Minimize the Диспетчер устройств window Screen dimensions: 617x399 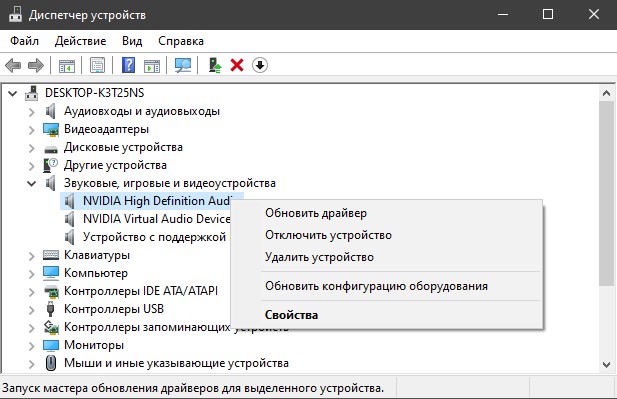502,15
